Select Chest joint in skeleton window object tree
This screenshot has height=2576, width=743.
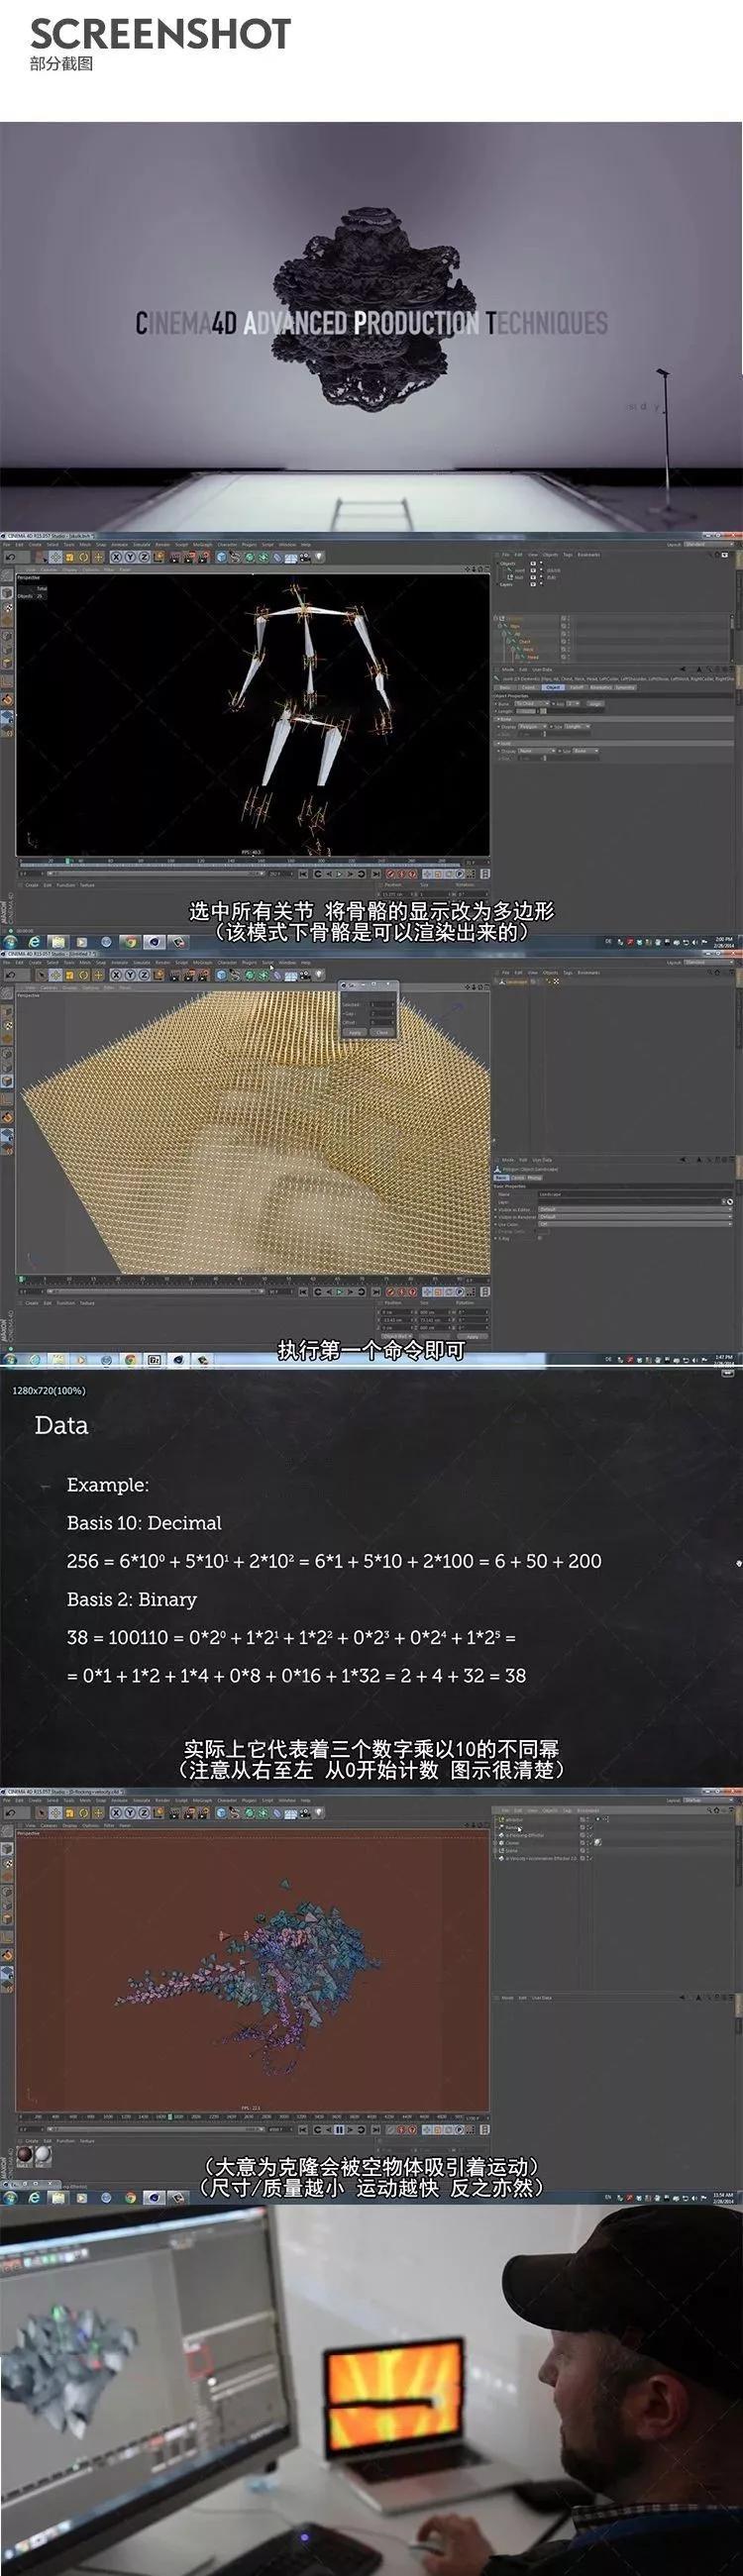click(x=524, y=642)
